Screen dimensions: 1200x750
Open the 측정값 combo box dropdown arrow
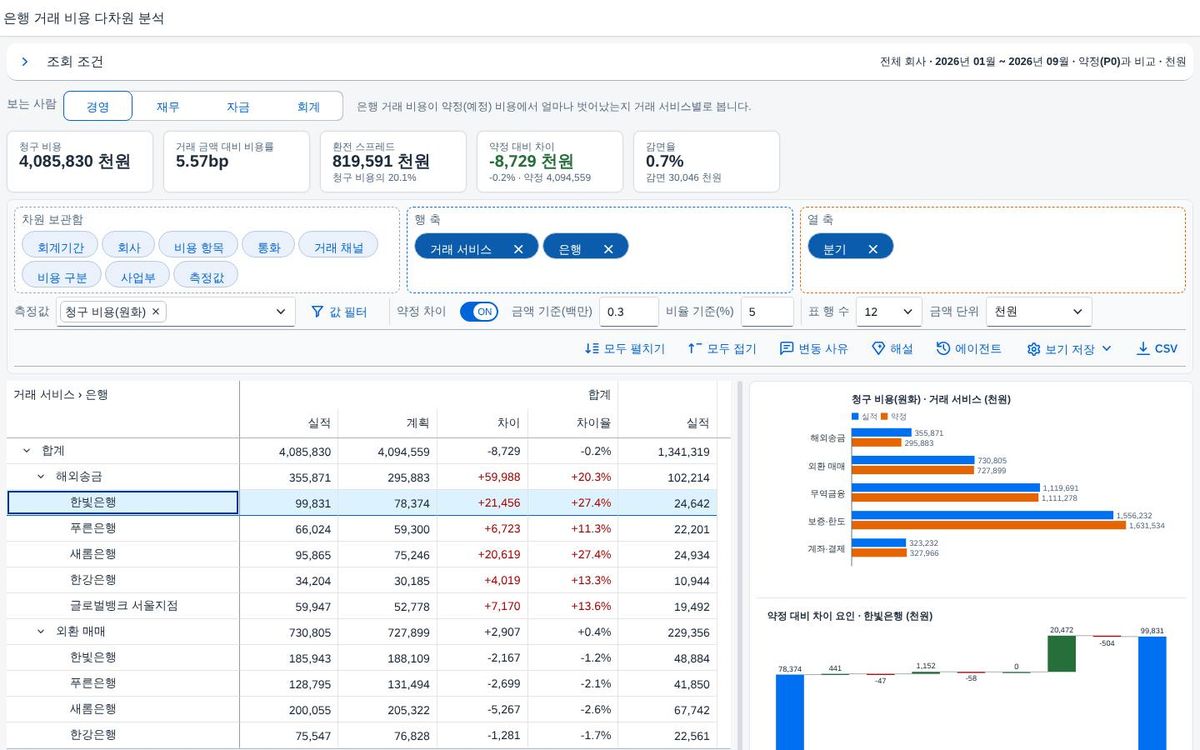click(280, 312)
